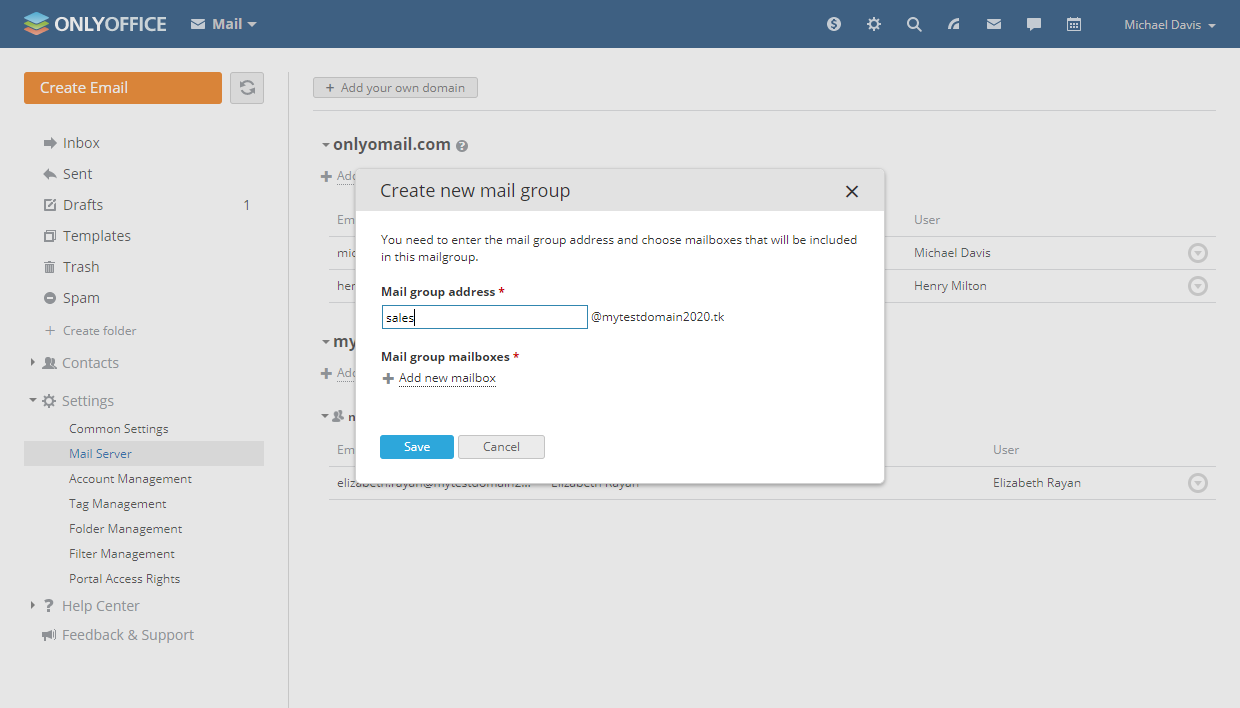Click the Michael Davis user cell

click(x=952, y=253)
